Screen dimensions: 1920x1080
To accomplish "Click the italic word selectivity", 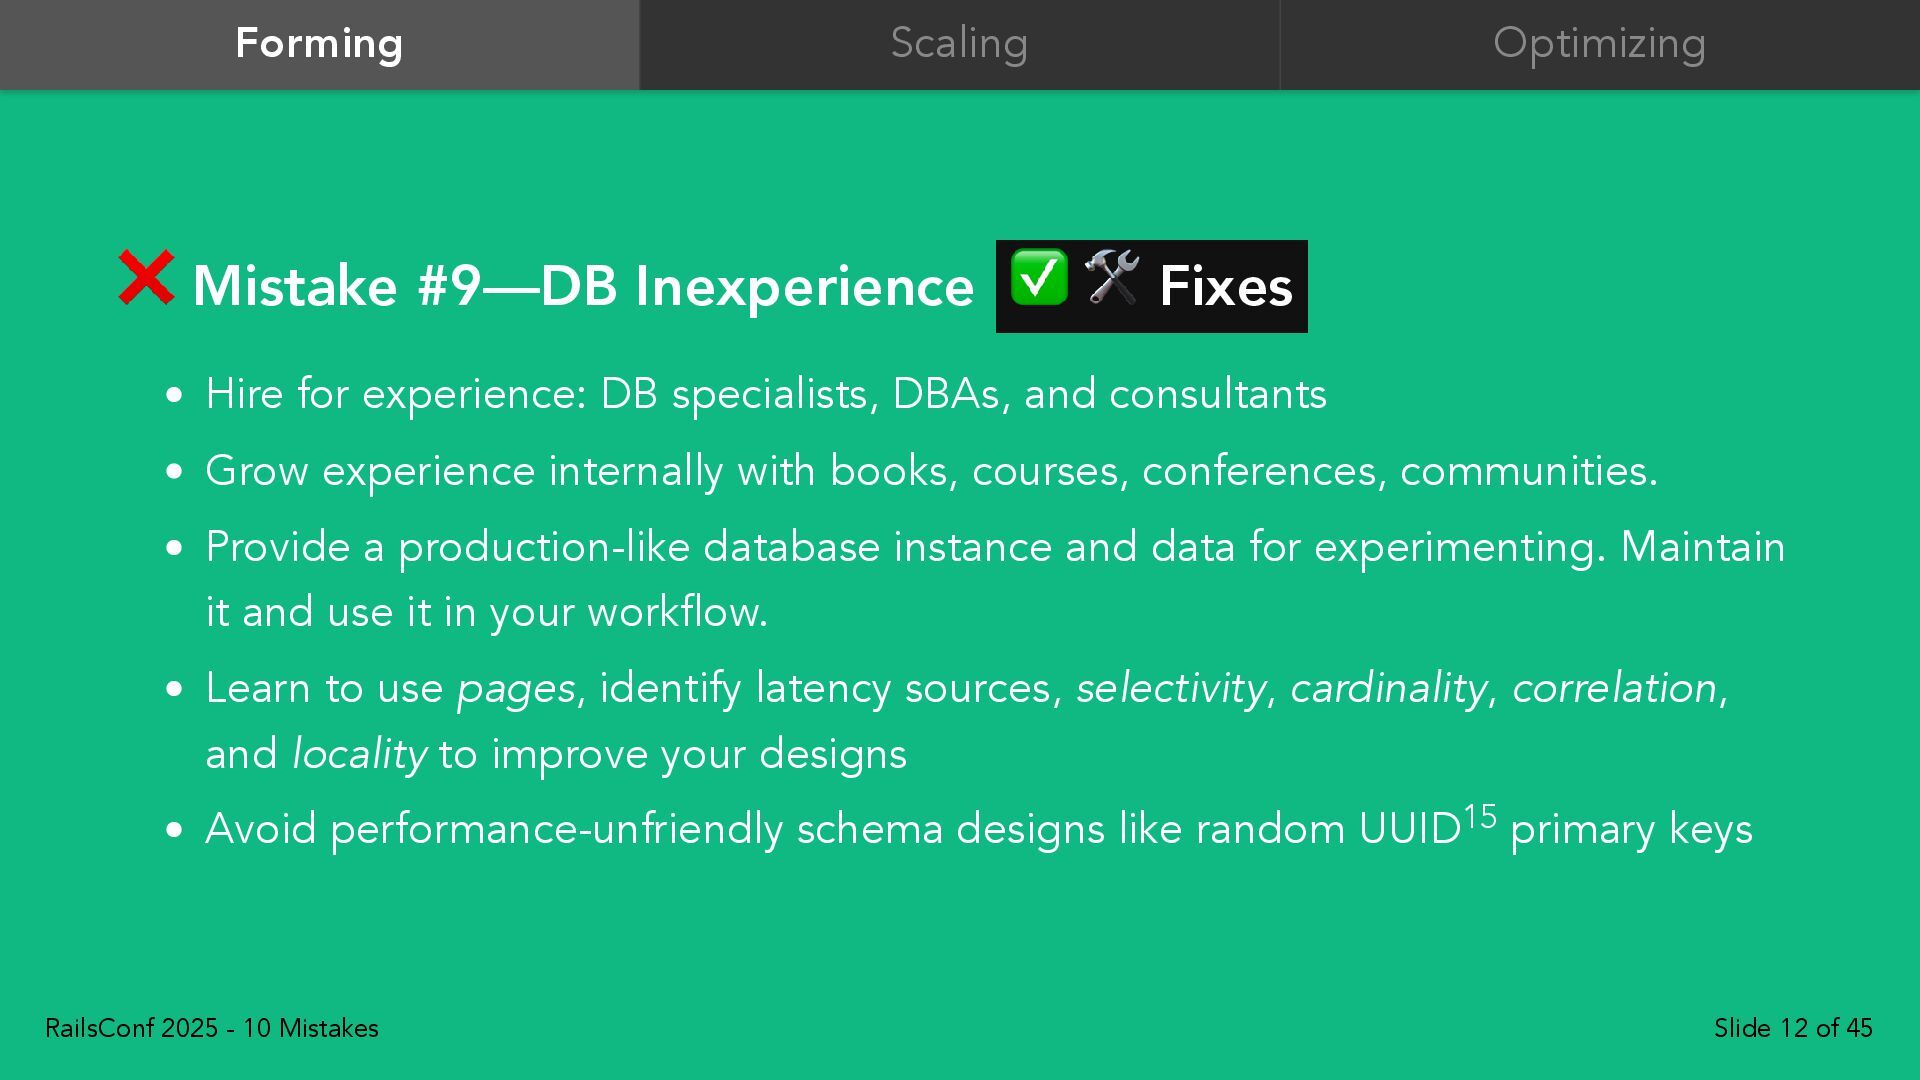I will pos(1171,689).
